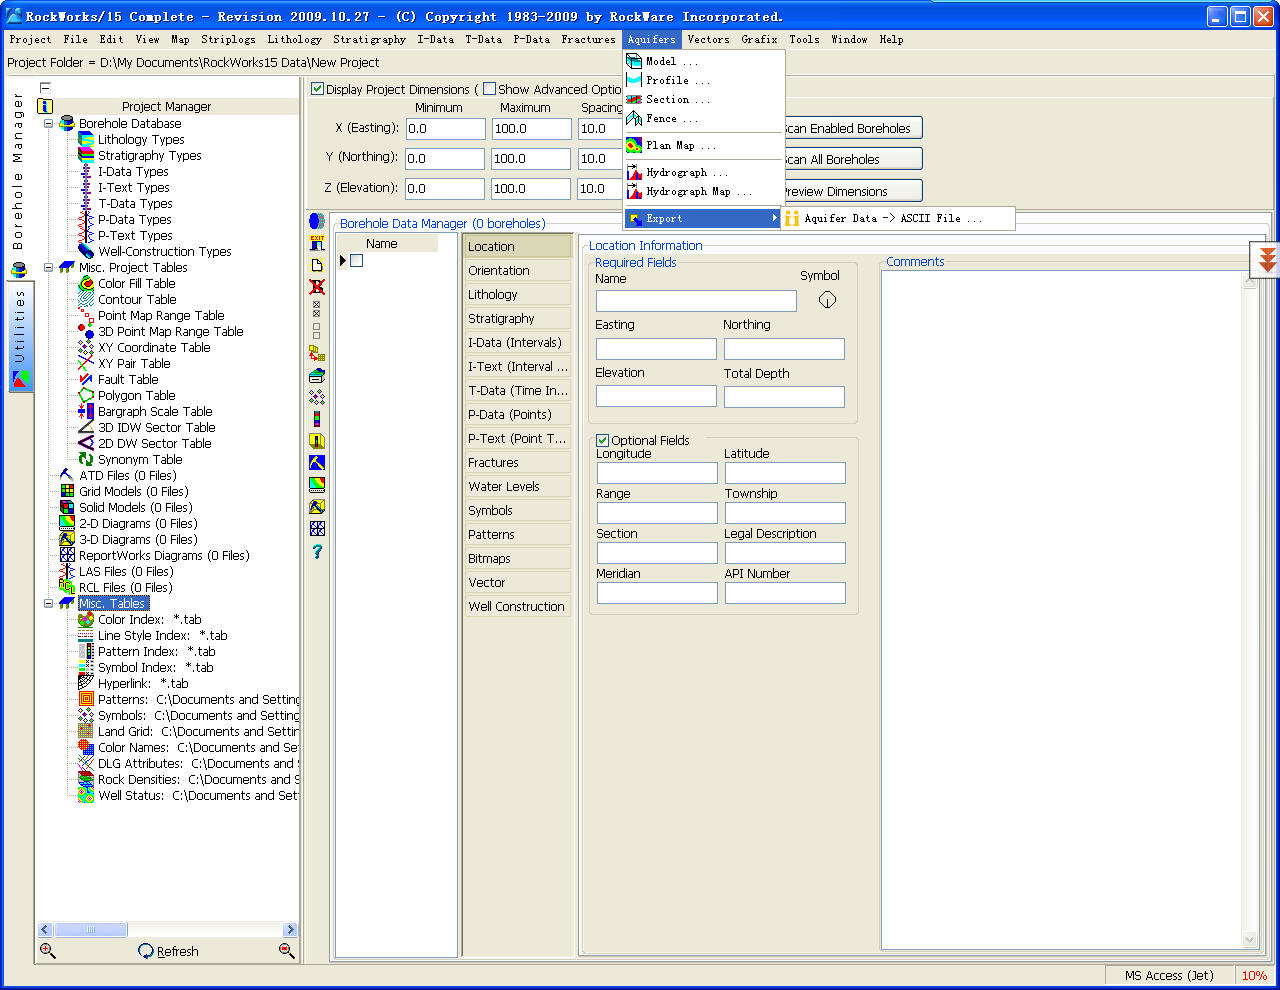The width and height of the screenshot is (1280, 990).
Task: Click the Symbol picker icon under Symbol
Action: pyautogui.click(x=827, y=300)
